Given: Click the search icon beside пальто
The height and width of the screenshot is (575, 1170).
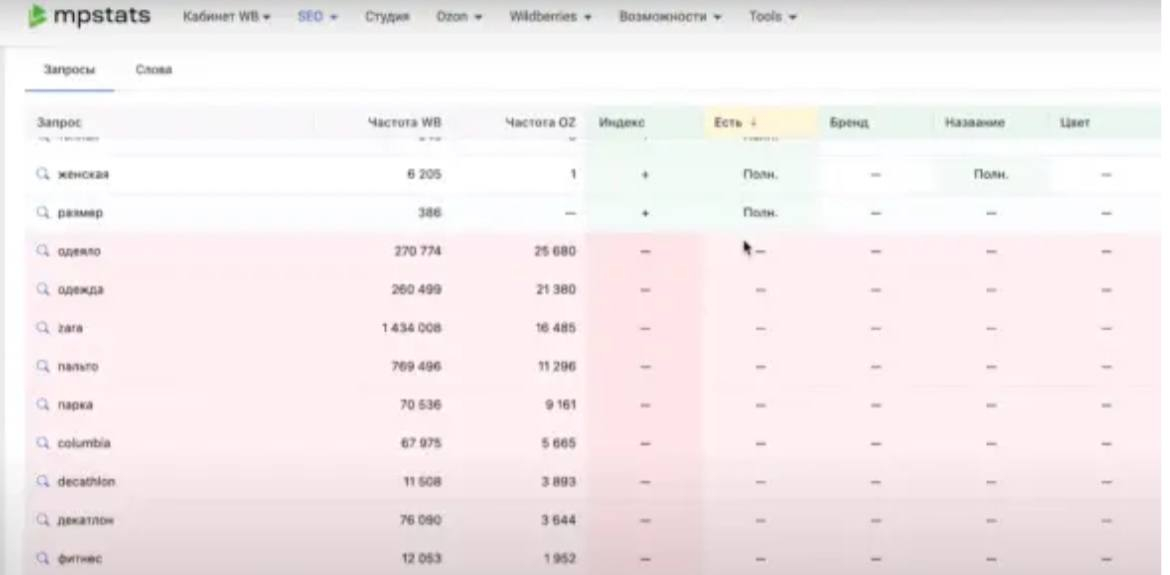Looking at the screenshot, I should point(43,366).
